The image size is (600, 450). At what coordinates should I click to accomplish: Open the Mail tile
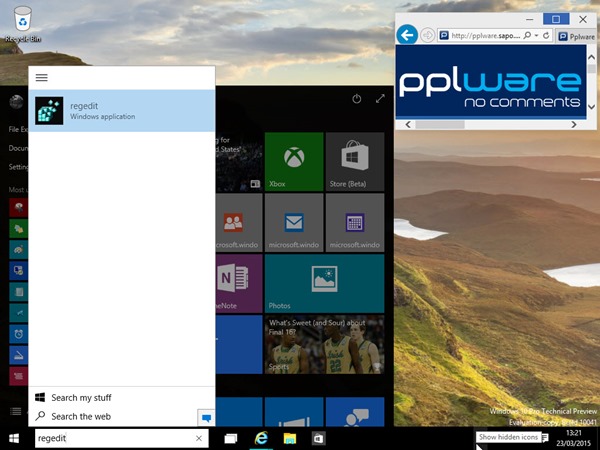click(x=294, y=222)
